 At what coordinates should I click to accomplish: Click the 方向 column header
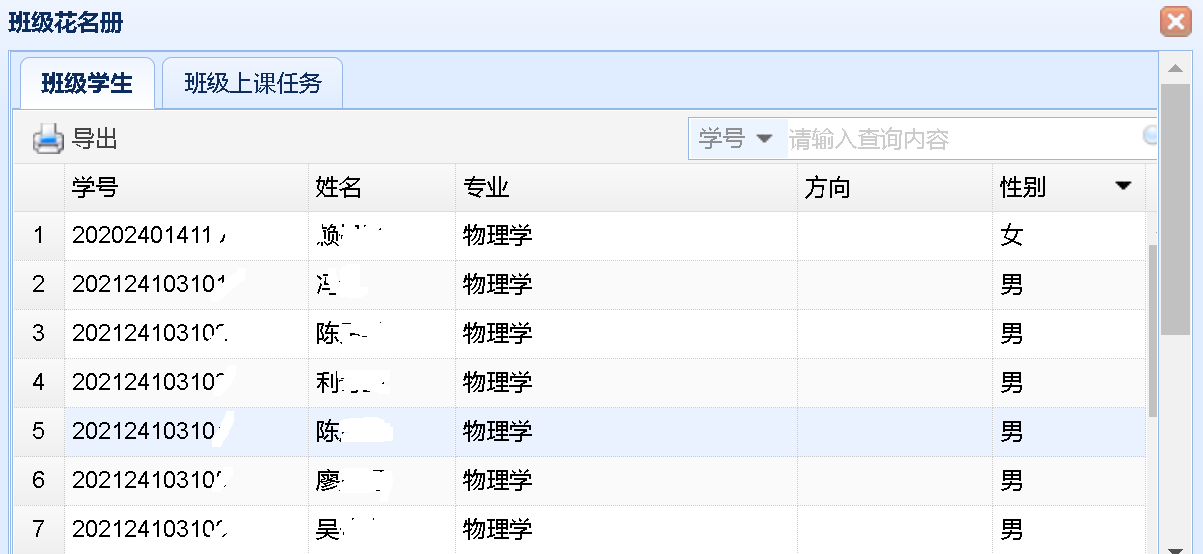point(894,187)
